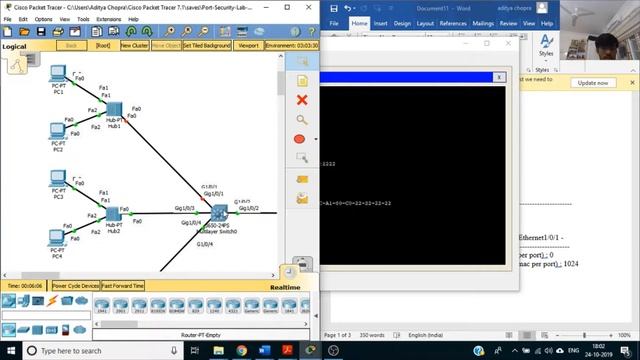
Task: Switch Word to Web Layout view
Action: pos(544,335)
